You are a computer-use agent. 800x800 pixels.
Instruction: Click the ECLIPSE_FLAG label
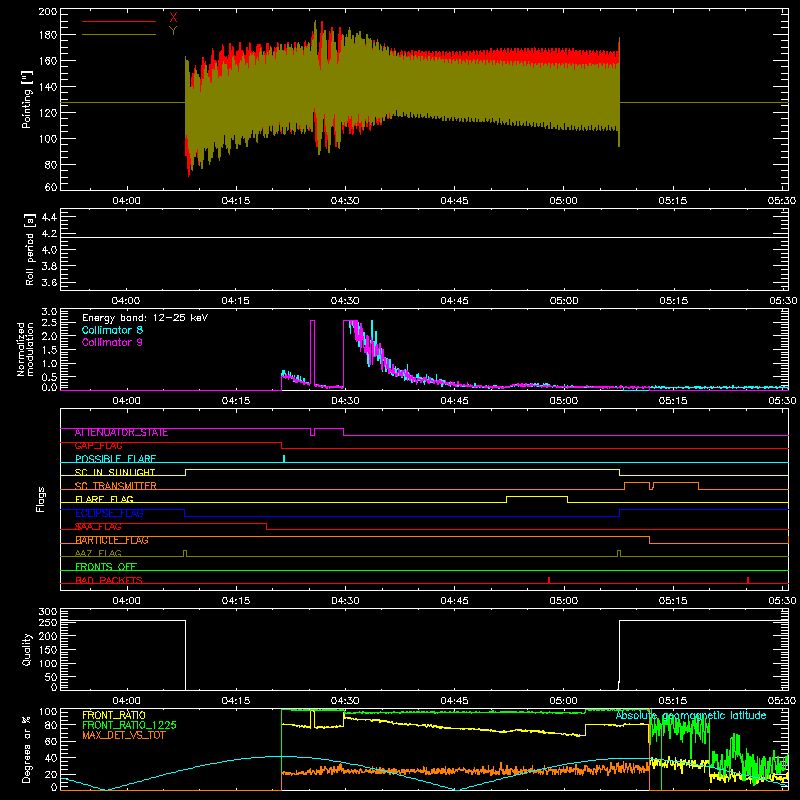109,513
